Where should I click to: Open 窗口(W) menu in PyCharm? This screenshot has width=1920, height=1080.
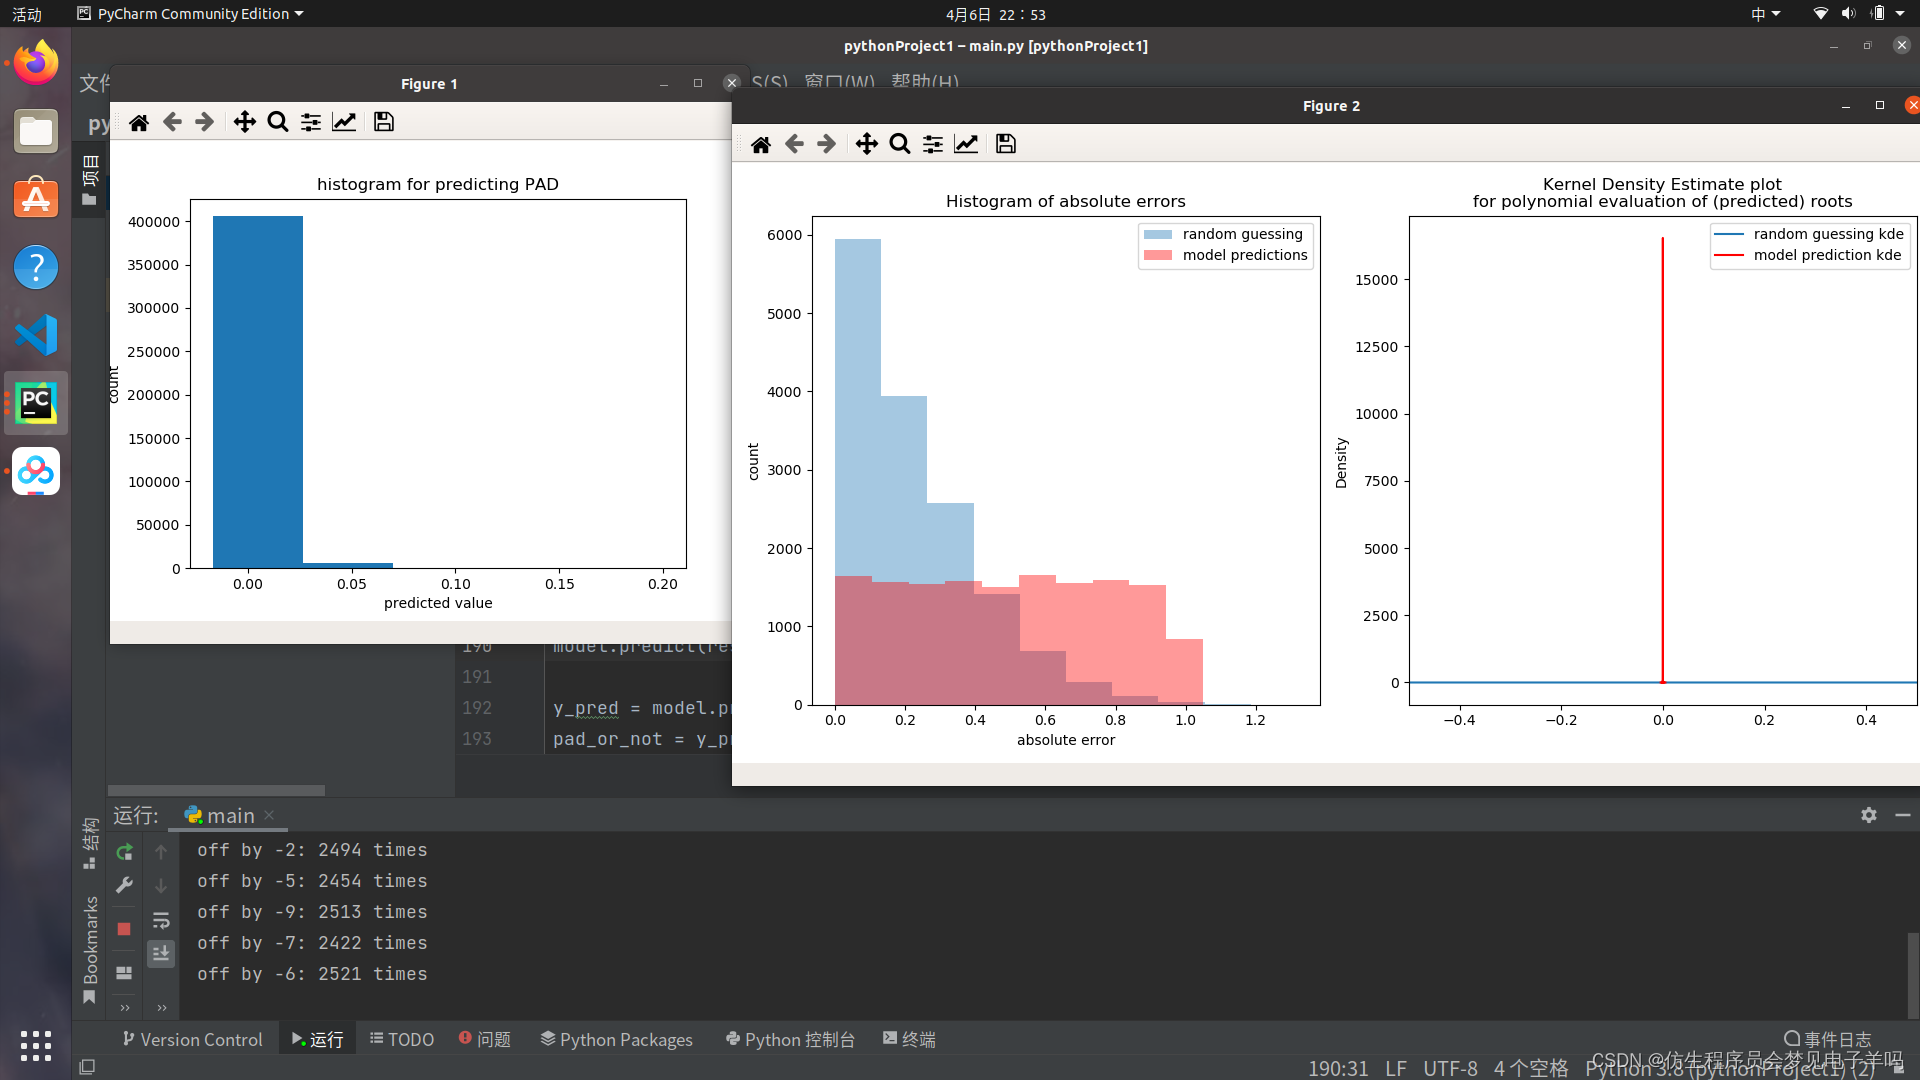pyautogui.click(x=839, y=82)
